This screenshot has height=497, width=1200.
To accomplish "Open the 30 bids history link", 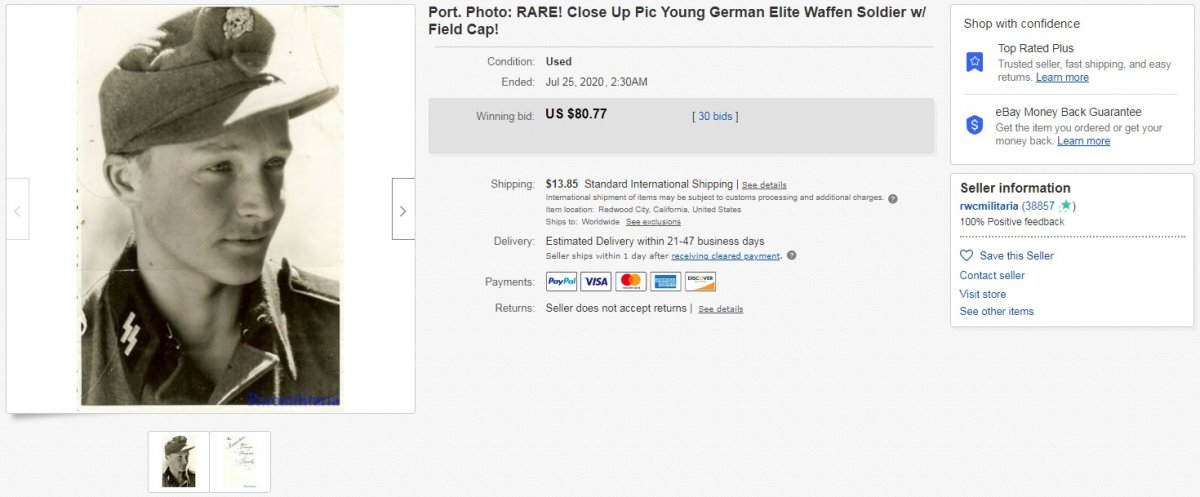I will (715, 116).
